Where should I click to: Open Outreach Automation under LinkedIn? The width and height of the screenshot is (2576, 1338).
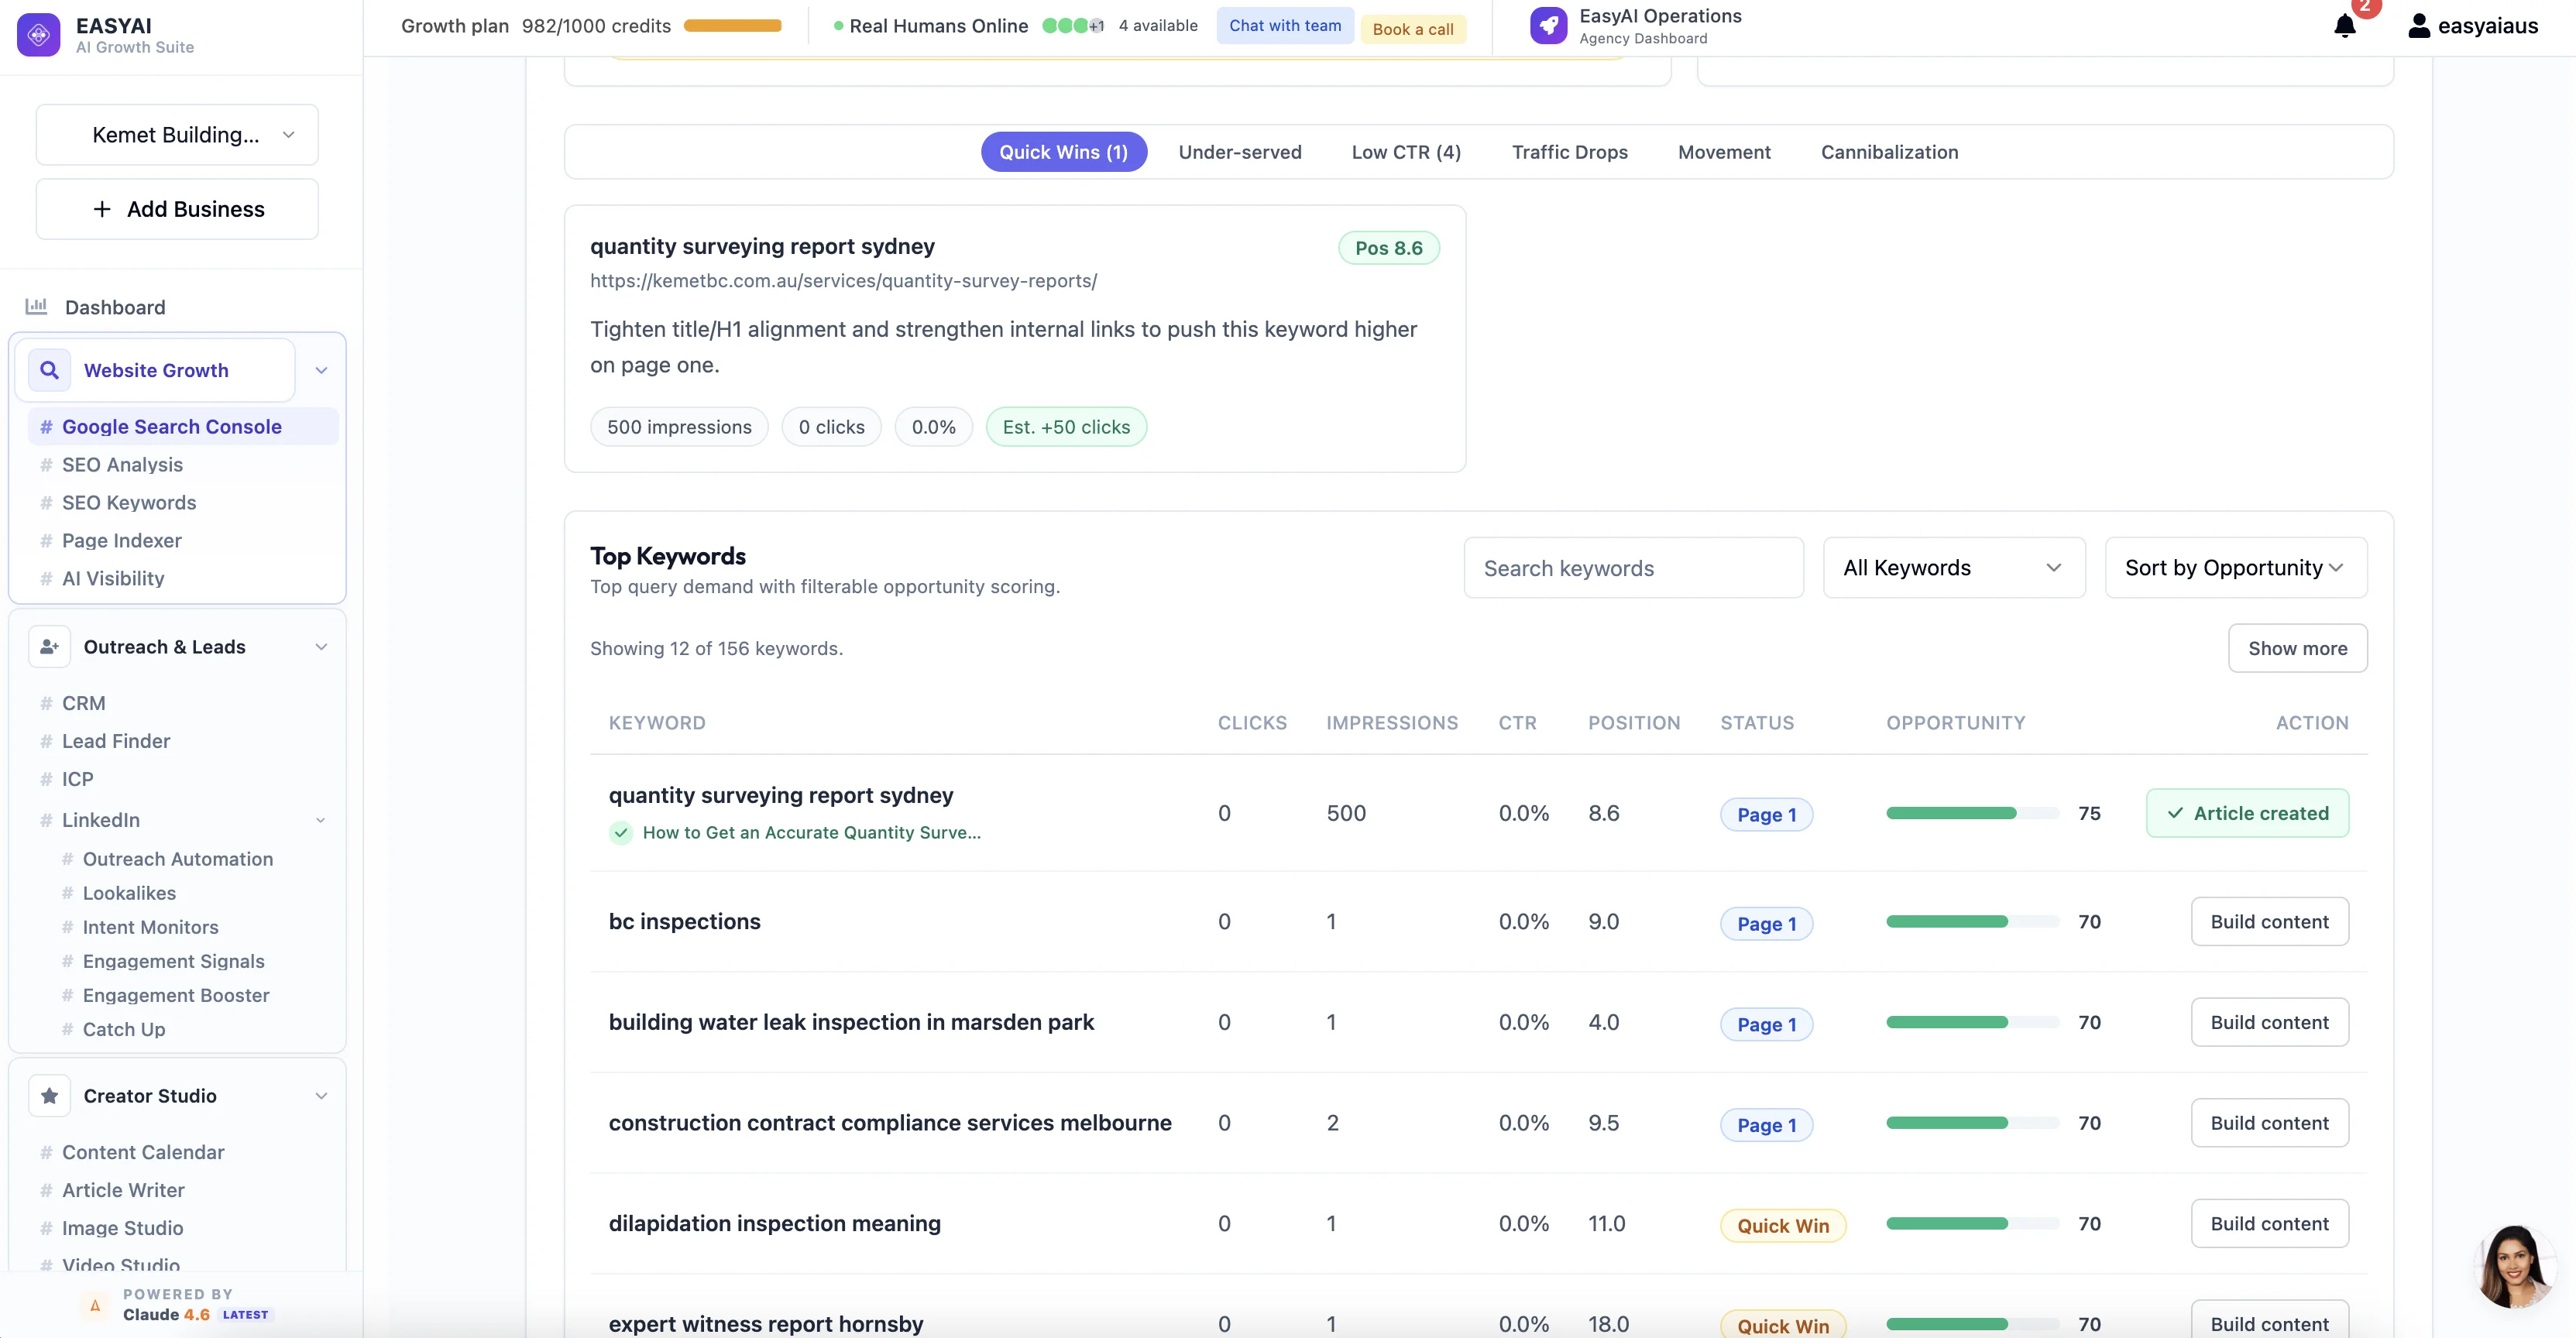pyautogui.click(x=177, y=859)
